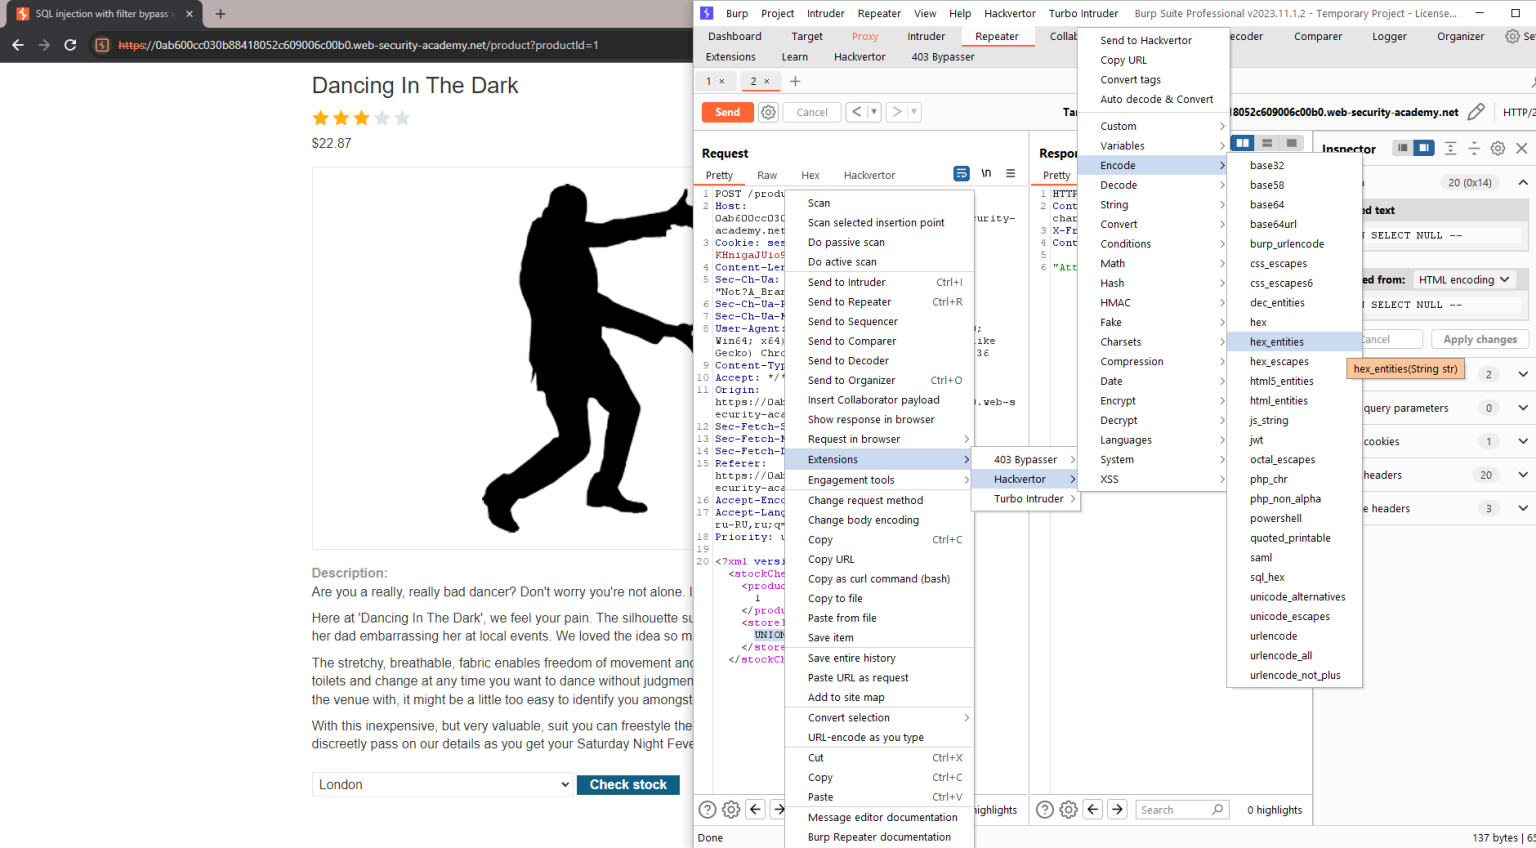Open the Inspector settings gear
1536x848 pixels.
(x=1497, y=147)
